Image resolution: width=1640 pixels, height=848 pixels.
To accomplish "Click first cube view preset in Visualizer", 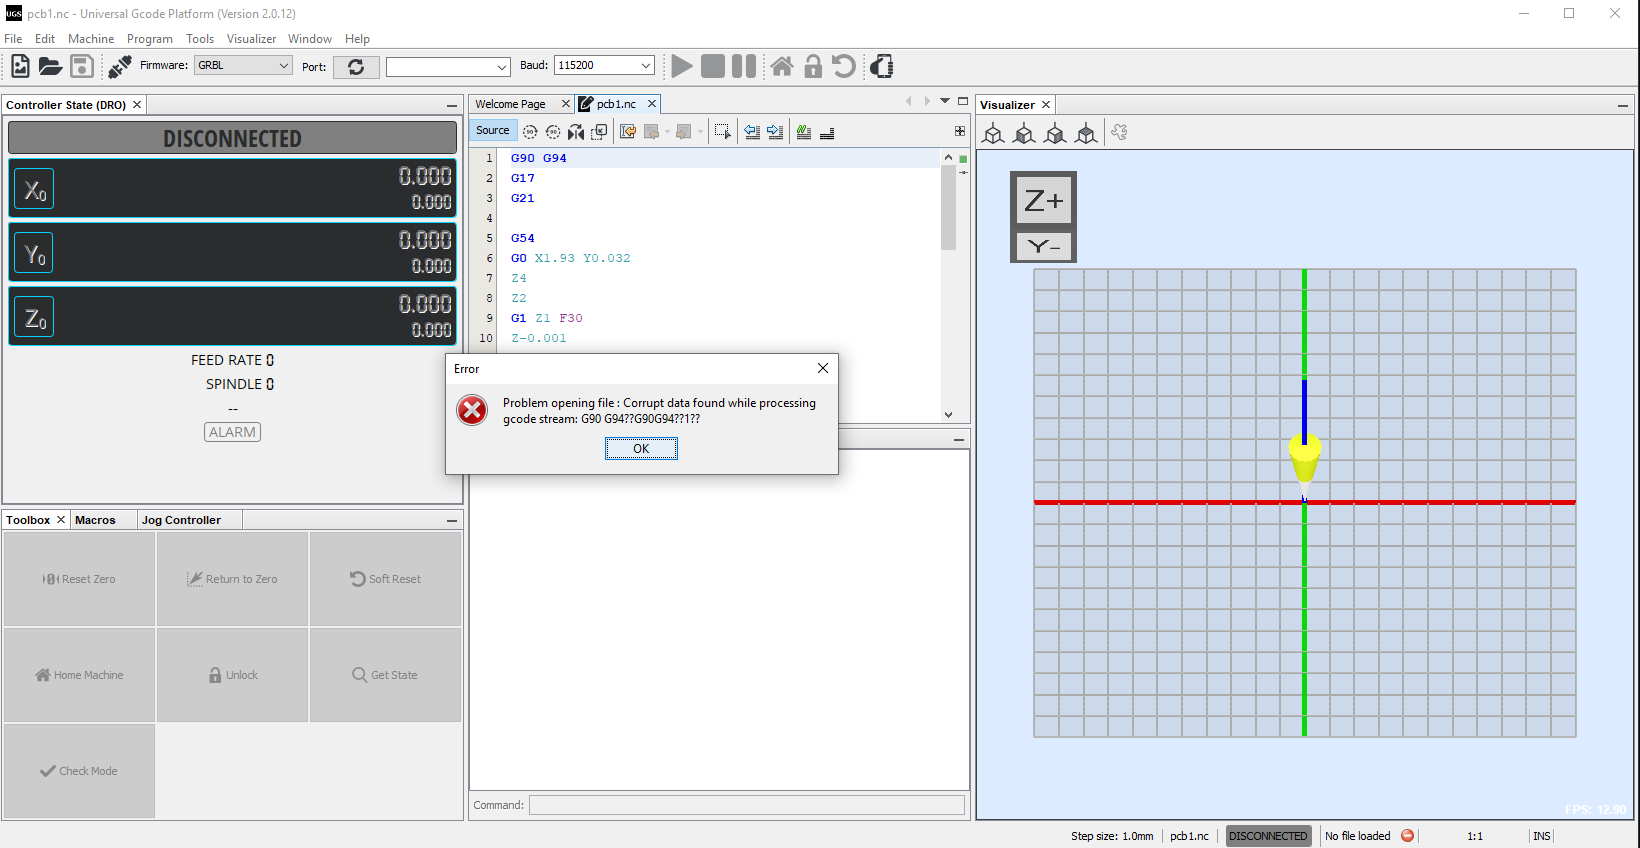I will tap(993, 134).
